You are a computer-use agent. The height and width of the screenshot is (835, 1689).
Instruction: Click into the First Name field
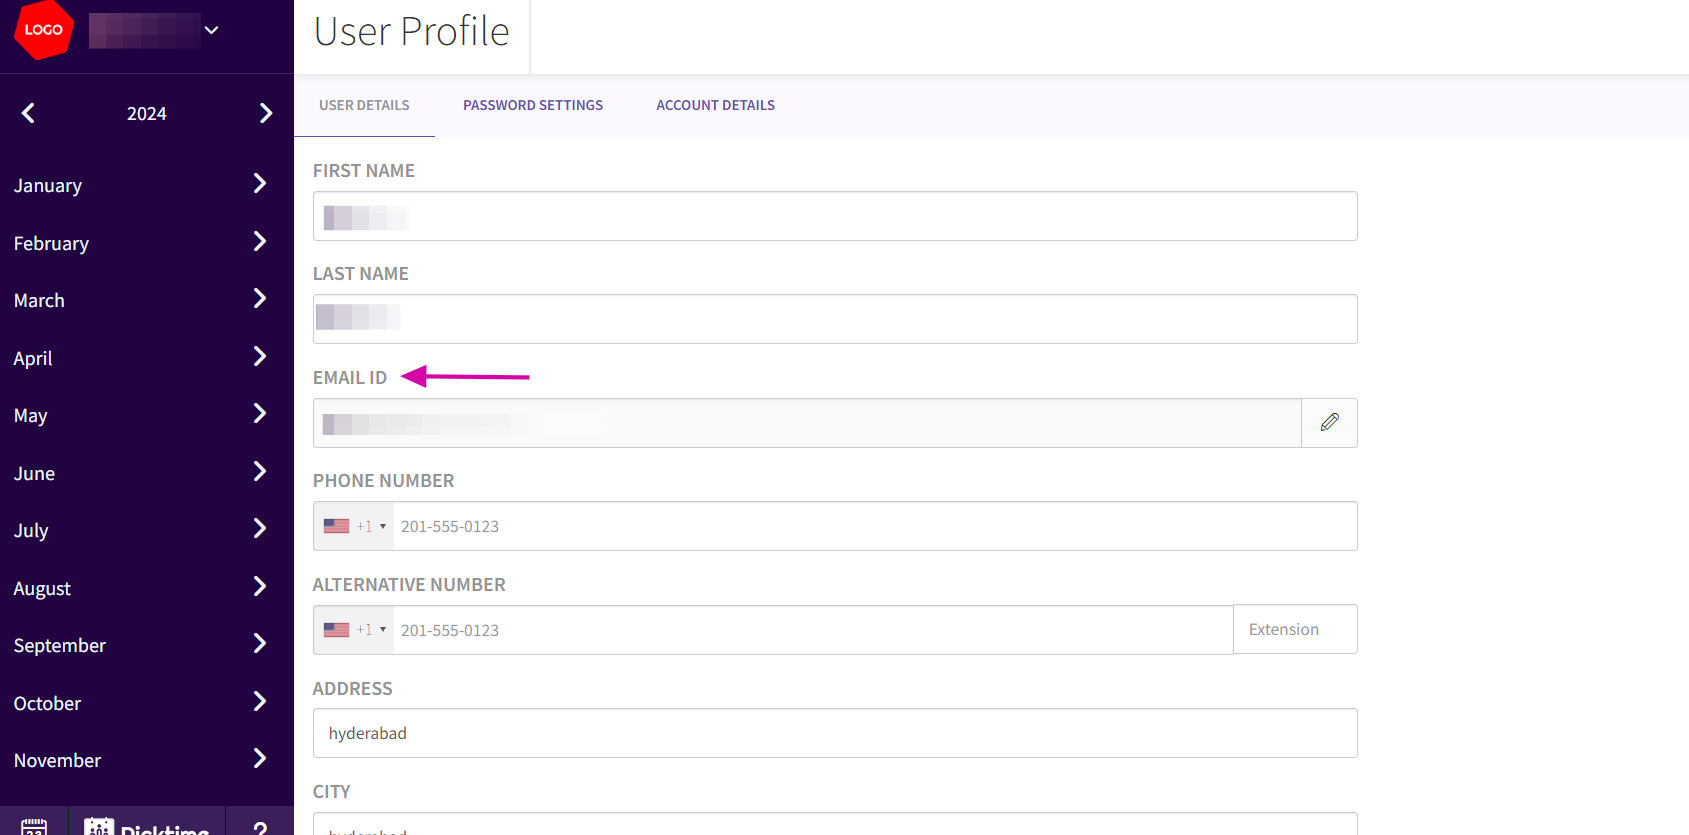point(835,216)
